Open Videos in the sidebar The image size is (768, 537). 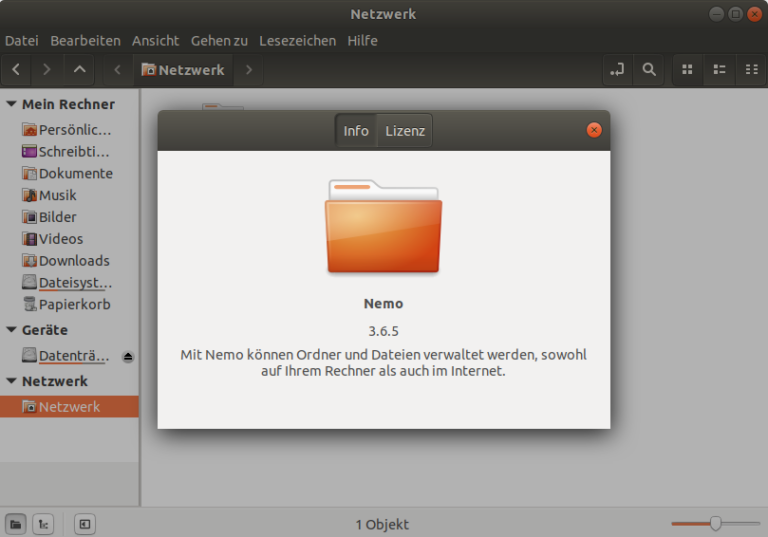click(x=69, y=239)
